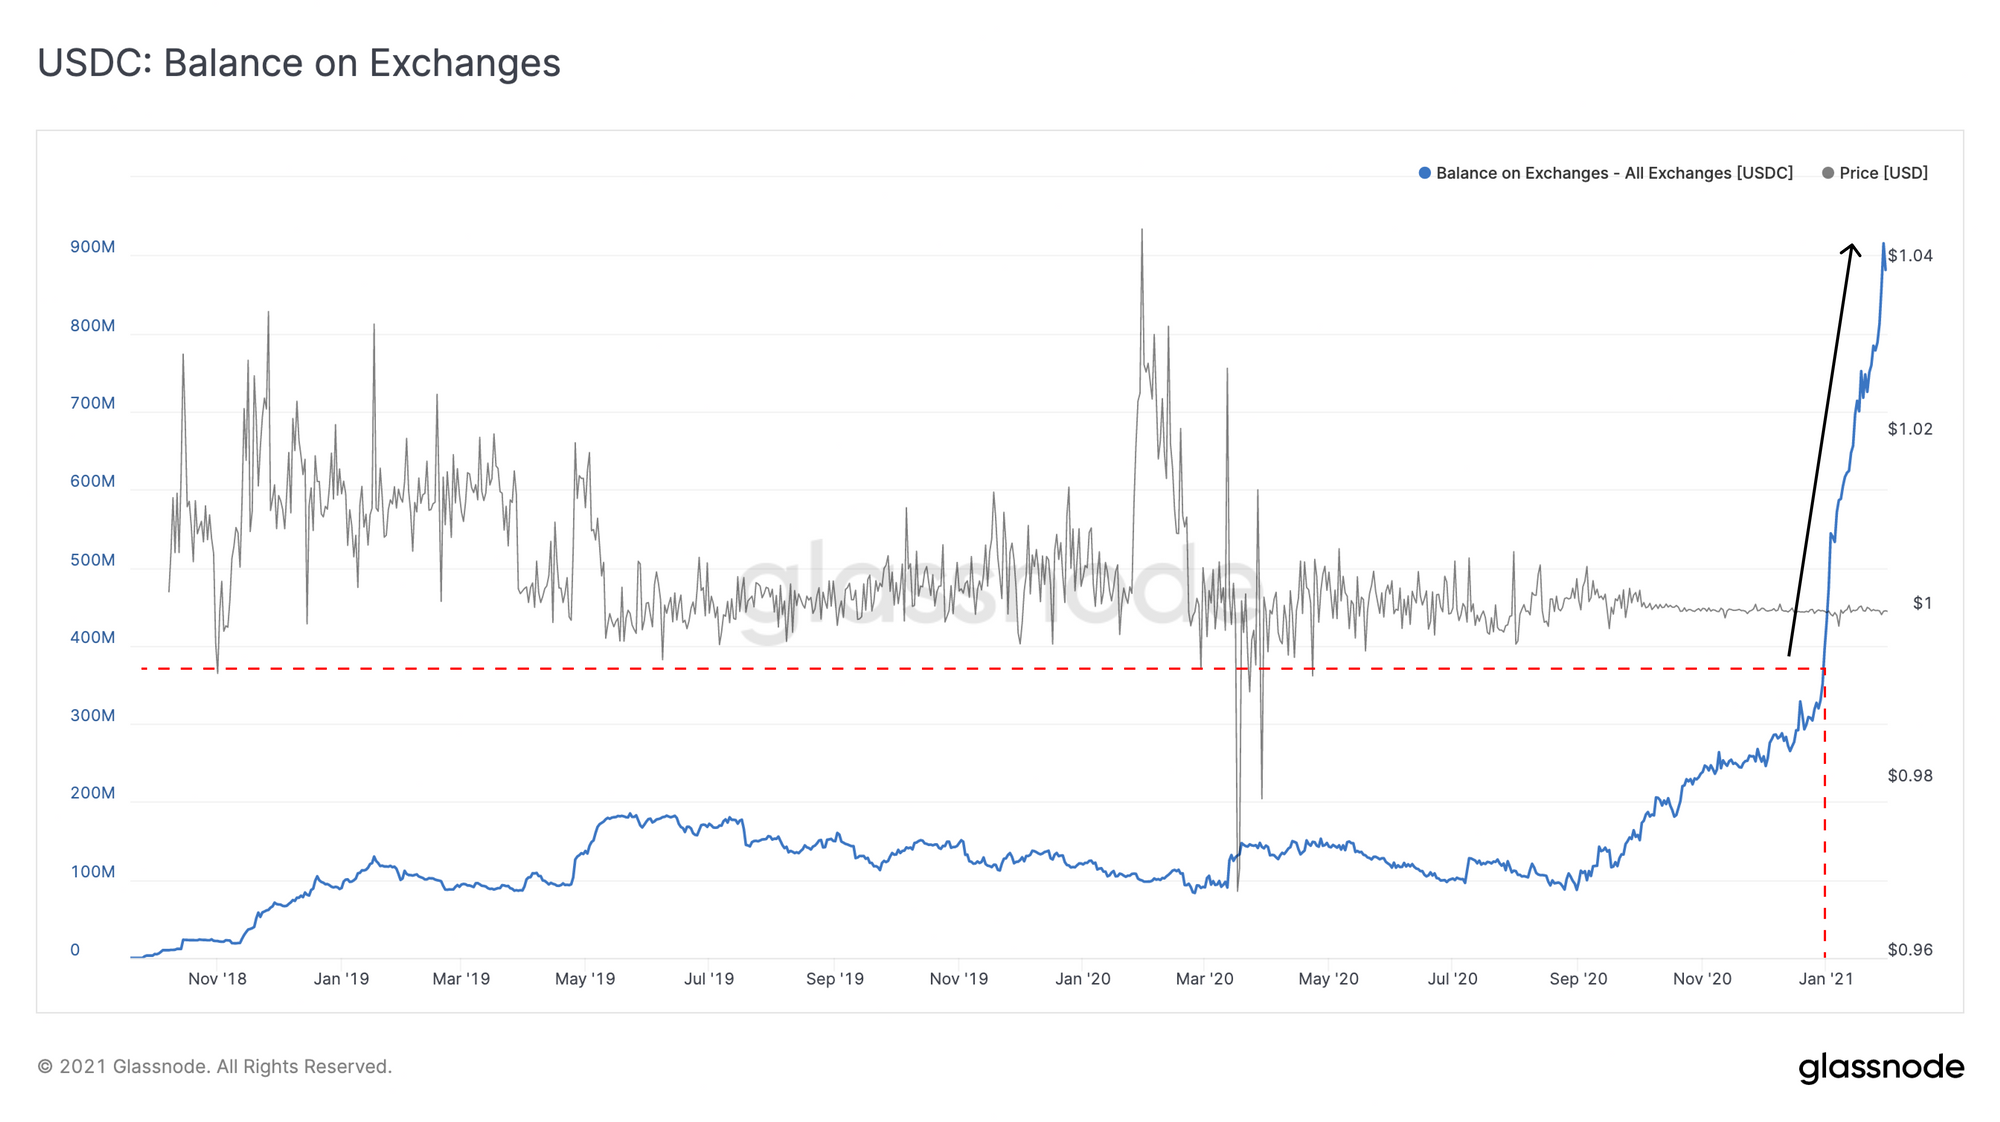Click the Jan '21 x-axis label

coord(1825,979)
